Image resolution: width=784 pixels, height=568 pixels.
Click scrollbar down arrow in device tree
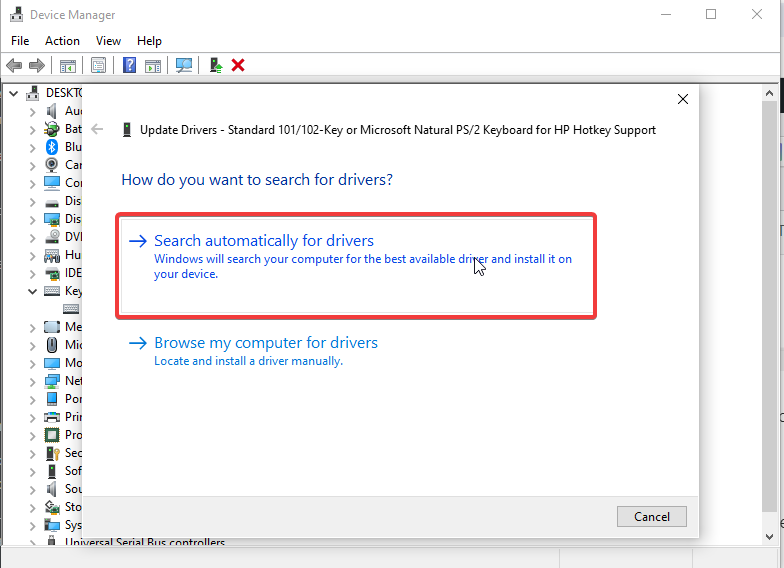(x=769, y=536)
